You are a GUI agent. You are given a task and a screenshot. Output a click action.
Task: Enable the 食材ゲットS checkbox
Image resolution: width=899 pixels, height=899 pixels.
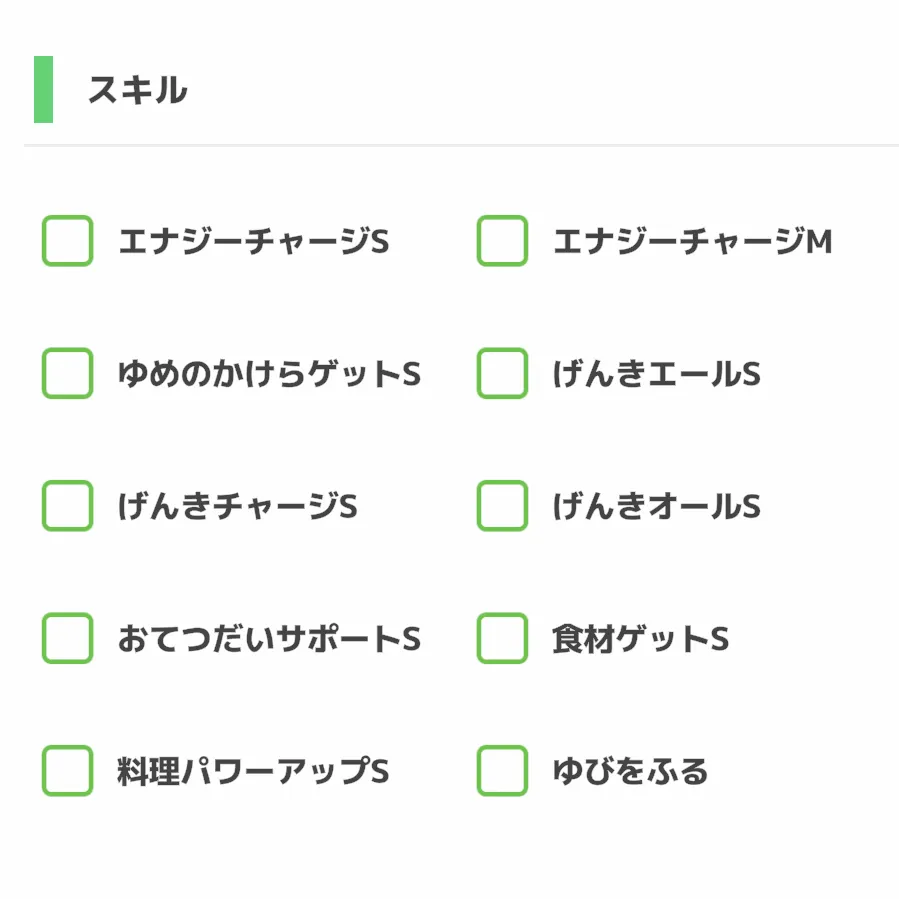502,638
